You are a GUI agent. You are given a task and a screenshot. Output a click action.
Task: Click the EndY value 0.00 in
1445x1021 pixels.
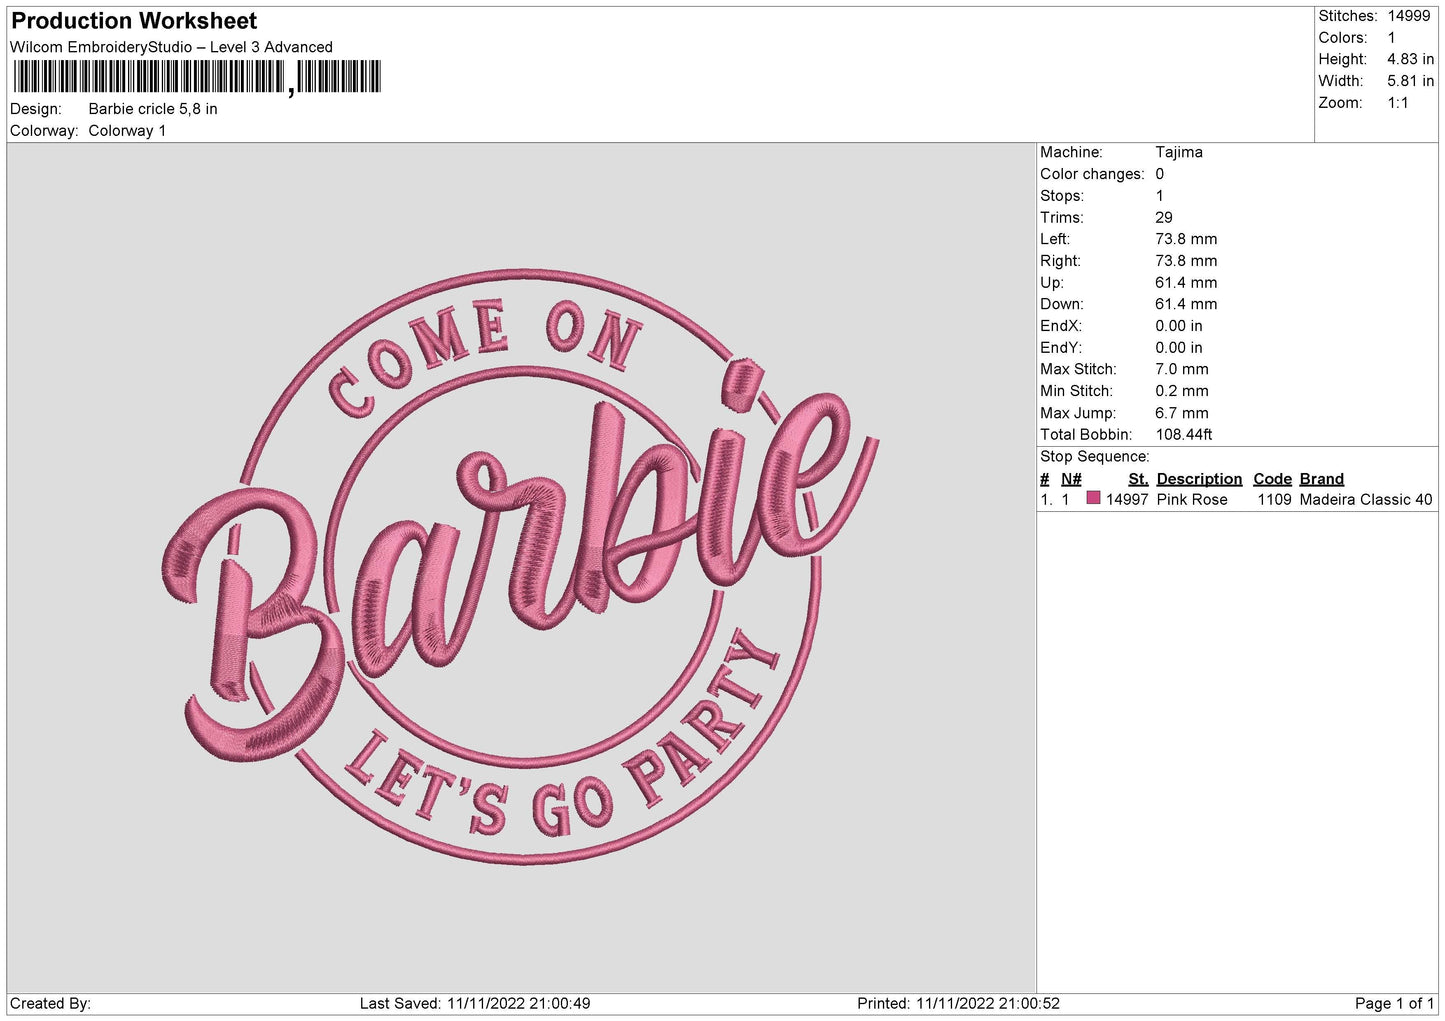click(1179, 348)
